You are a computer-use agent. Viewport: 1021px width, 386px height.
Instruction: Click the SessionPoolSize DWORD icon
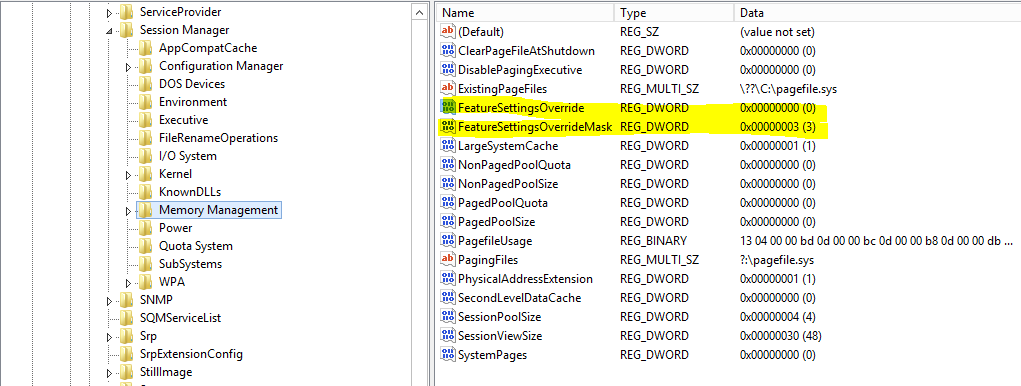tap(448, 317)
